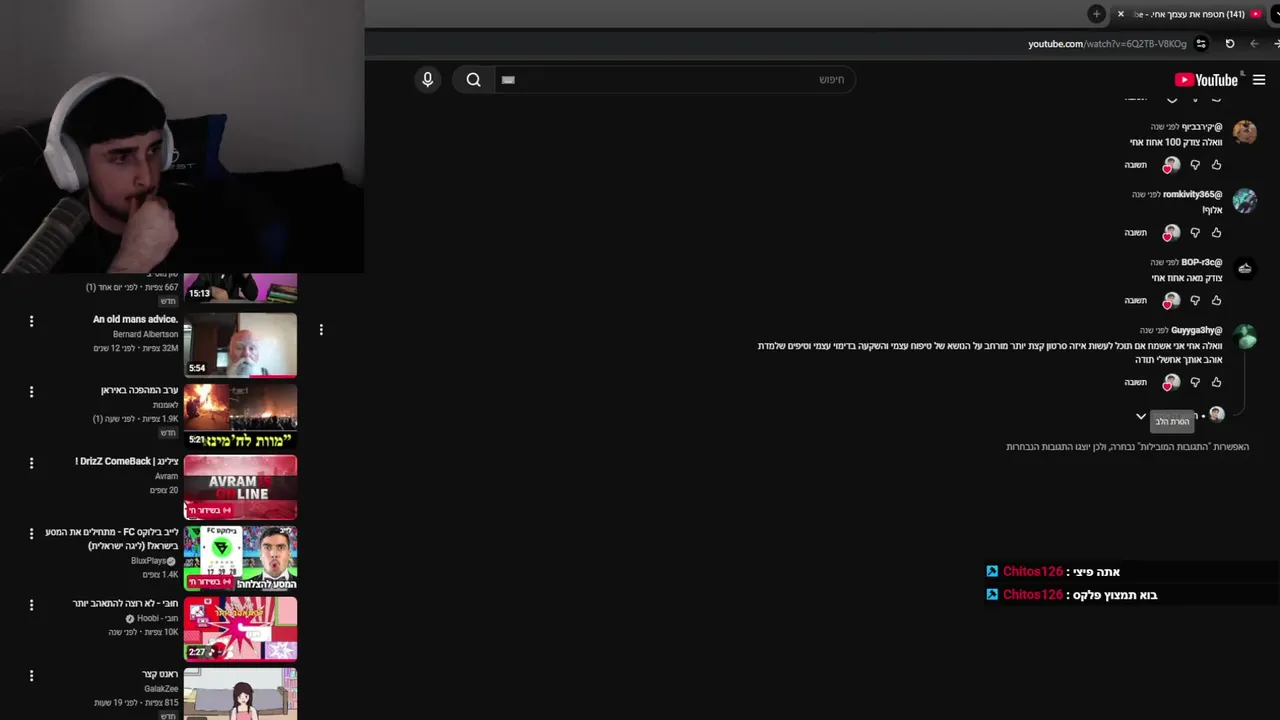Open @Guyyga3hy username link
This screenshot has width=1280, height=720.
pos(1197,330)
